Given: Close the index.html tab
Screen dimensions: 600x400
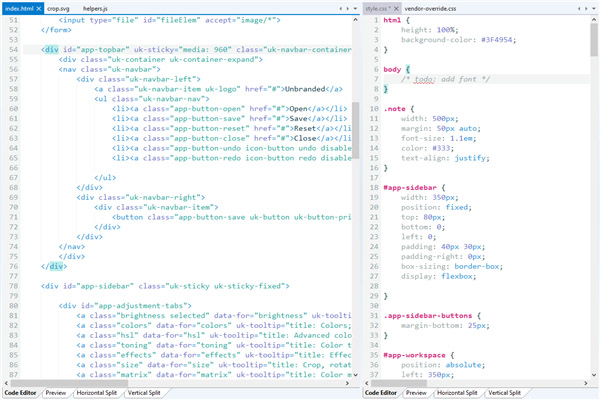Looking at the screenshot, I should (39, 8).
